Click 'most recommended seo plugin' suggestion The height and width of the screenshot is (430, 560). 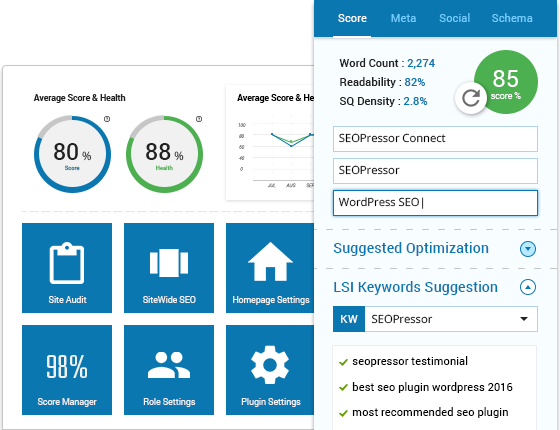(x=430, y=412)
